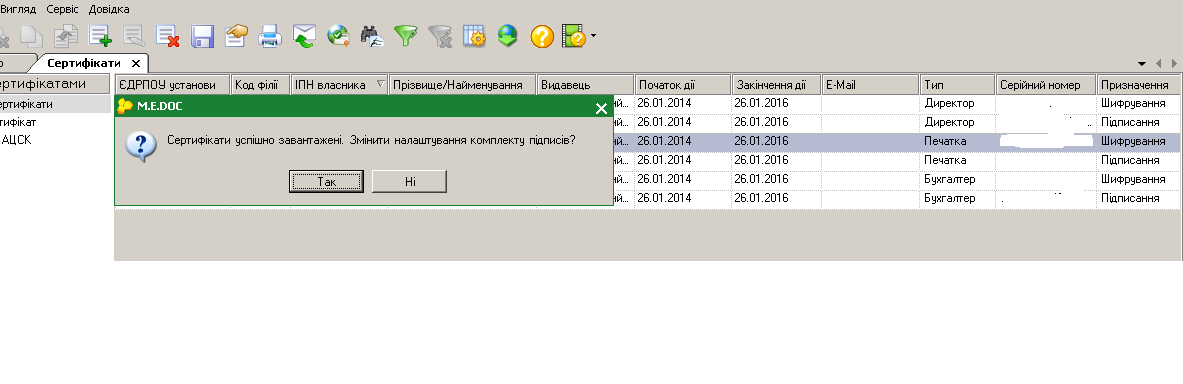1183x384 pixels.
Task: Toggle the sort arrow on ІПН власника column
Action: (379, 84)
